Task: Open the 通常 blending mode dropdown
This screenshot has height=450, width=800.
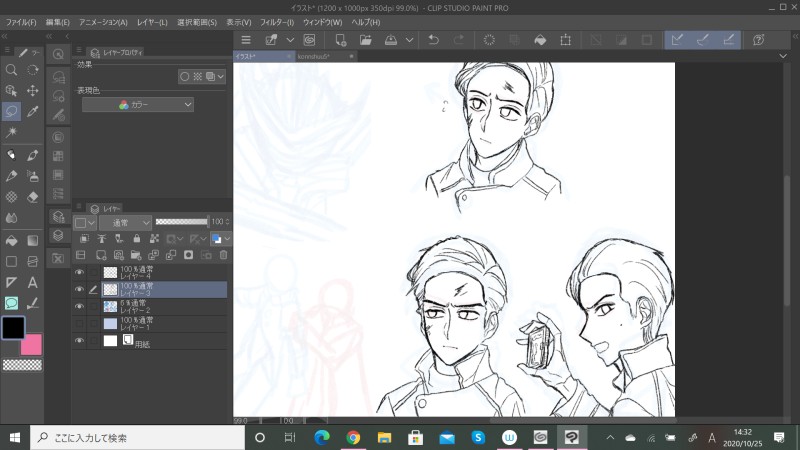Action: pos(125,222)
